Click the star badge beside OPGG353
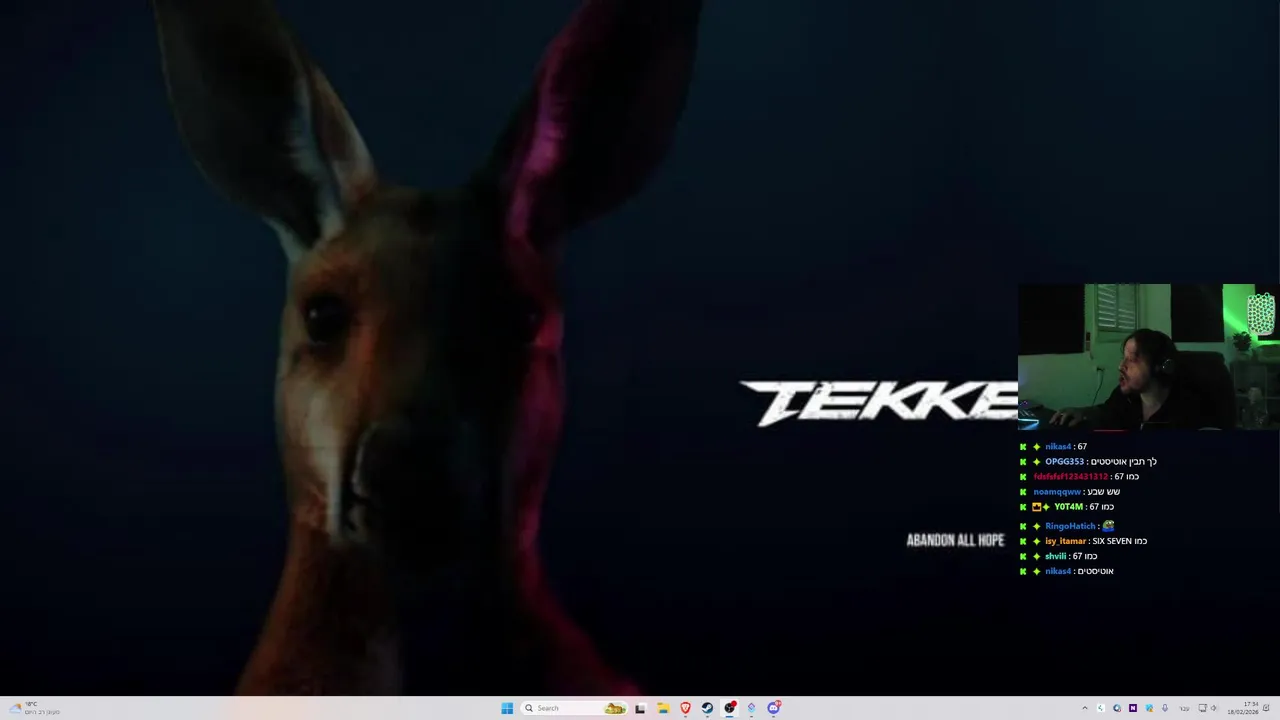 click(1037, 462)
